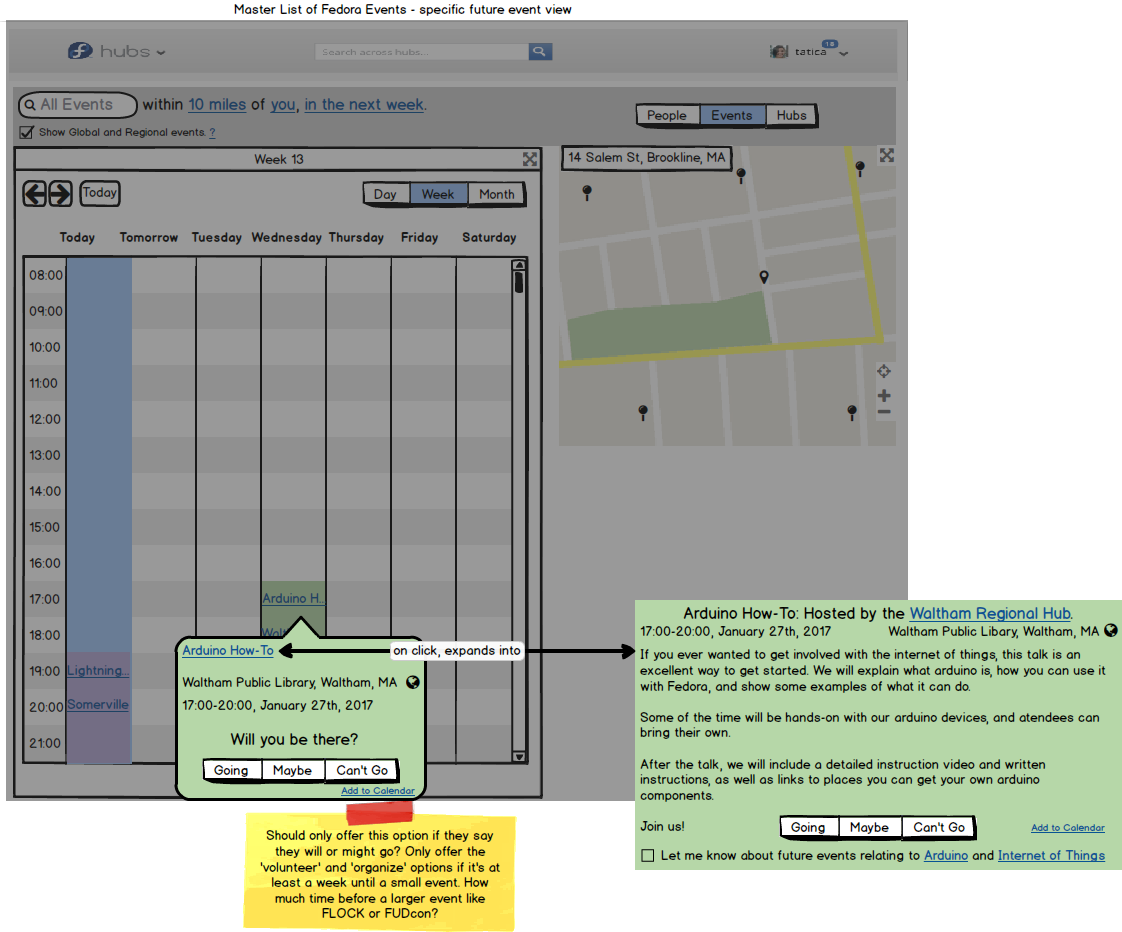Viewport: 1122px width, 932px height.
Task: Select the Week view tab
Action: pyautogui.click(x=438, y=194)
